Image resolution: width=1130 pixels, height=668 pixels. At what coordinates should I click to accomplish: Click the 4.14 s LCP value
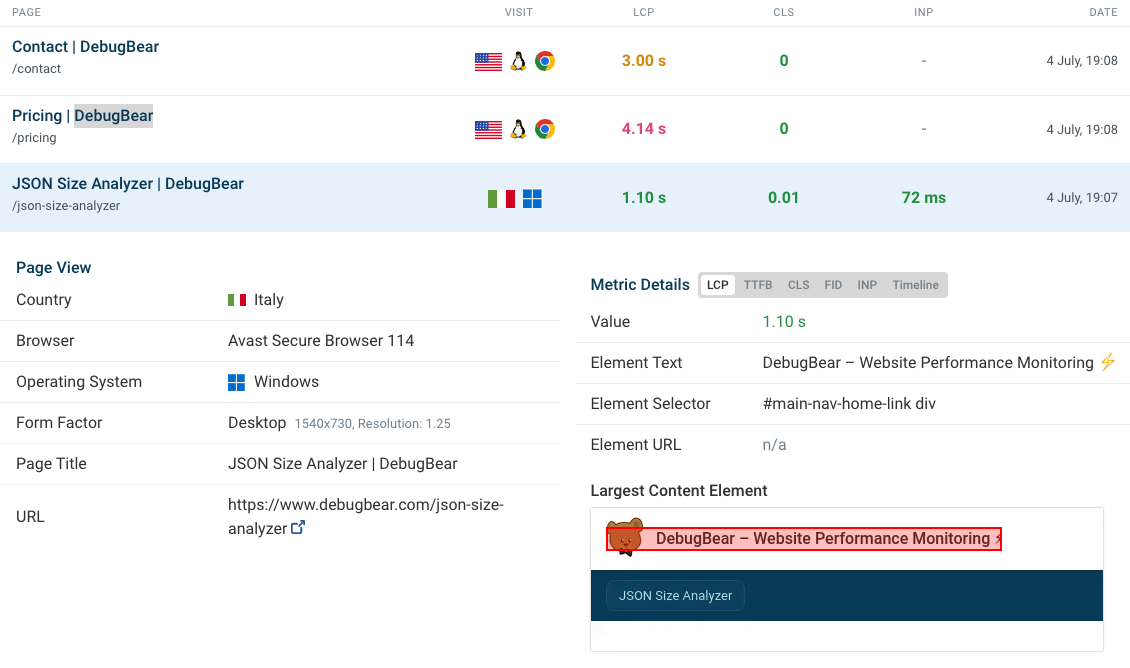pos(644,129)
